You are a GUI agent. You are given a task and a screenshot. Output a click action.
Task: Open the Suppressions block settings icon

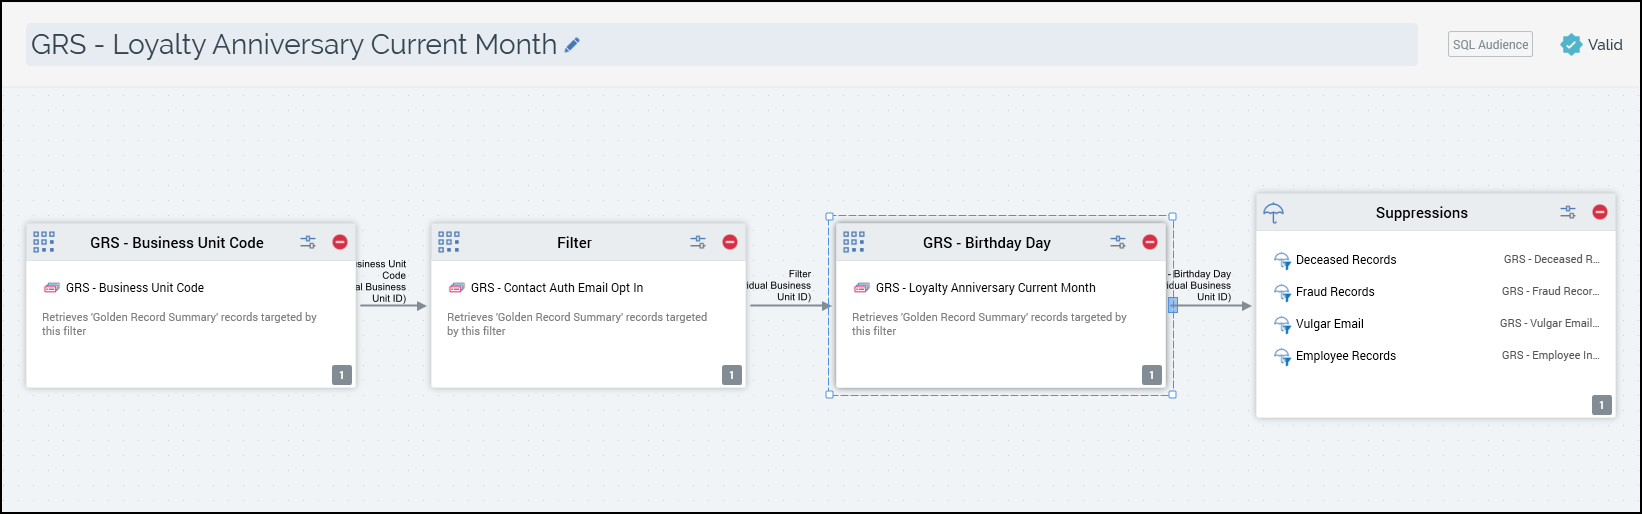[1568, 212]
